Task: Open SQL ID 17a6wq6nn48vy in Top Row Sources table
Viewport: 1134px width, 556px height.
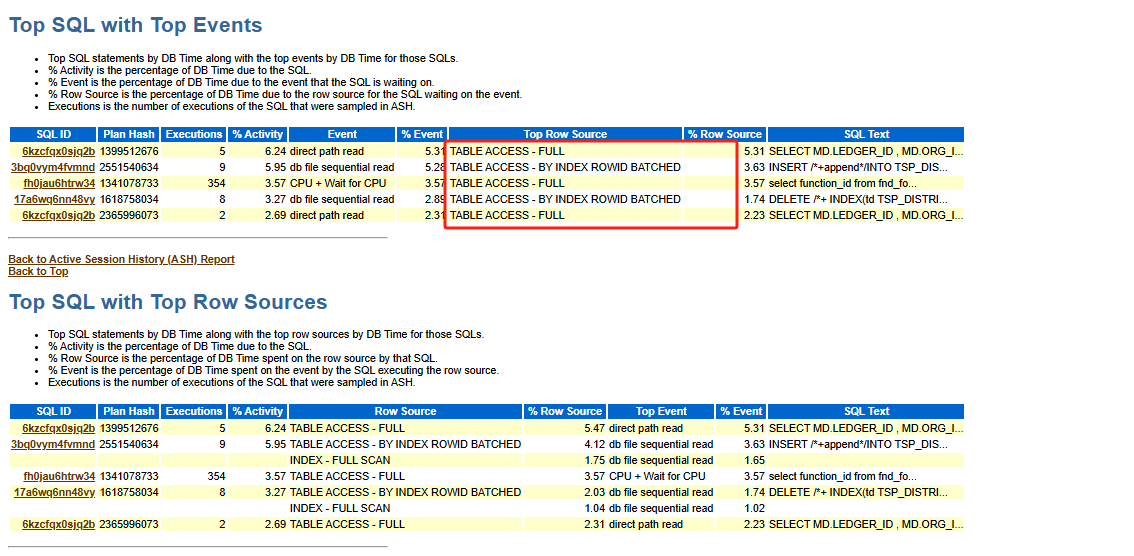Action: (54, 492)
